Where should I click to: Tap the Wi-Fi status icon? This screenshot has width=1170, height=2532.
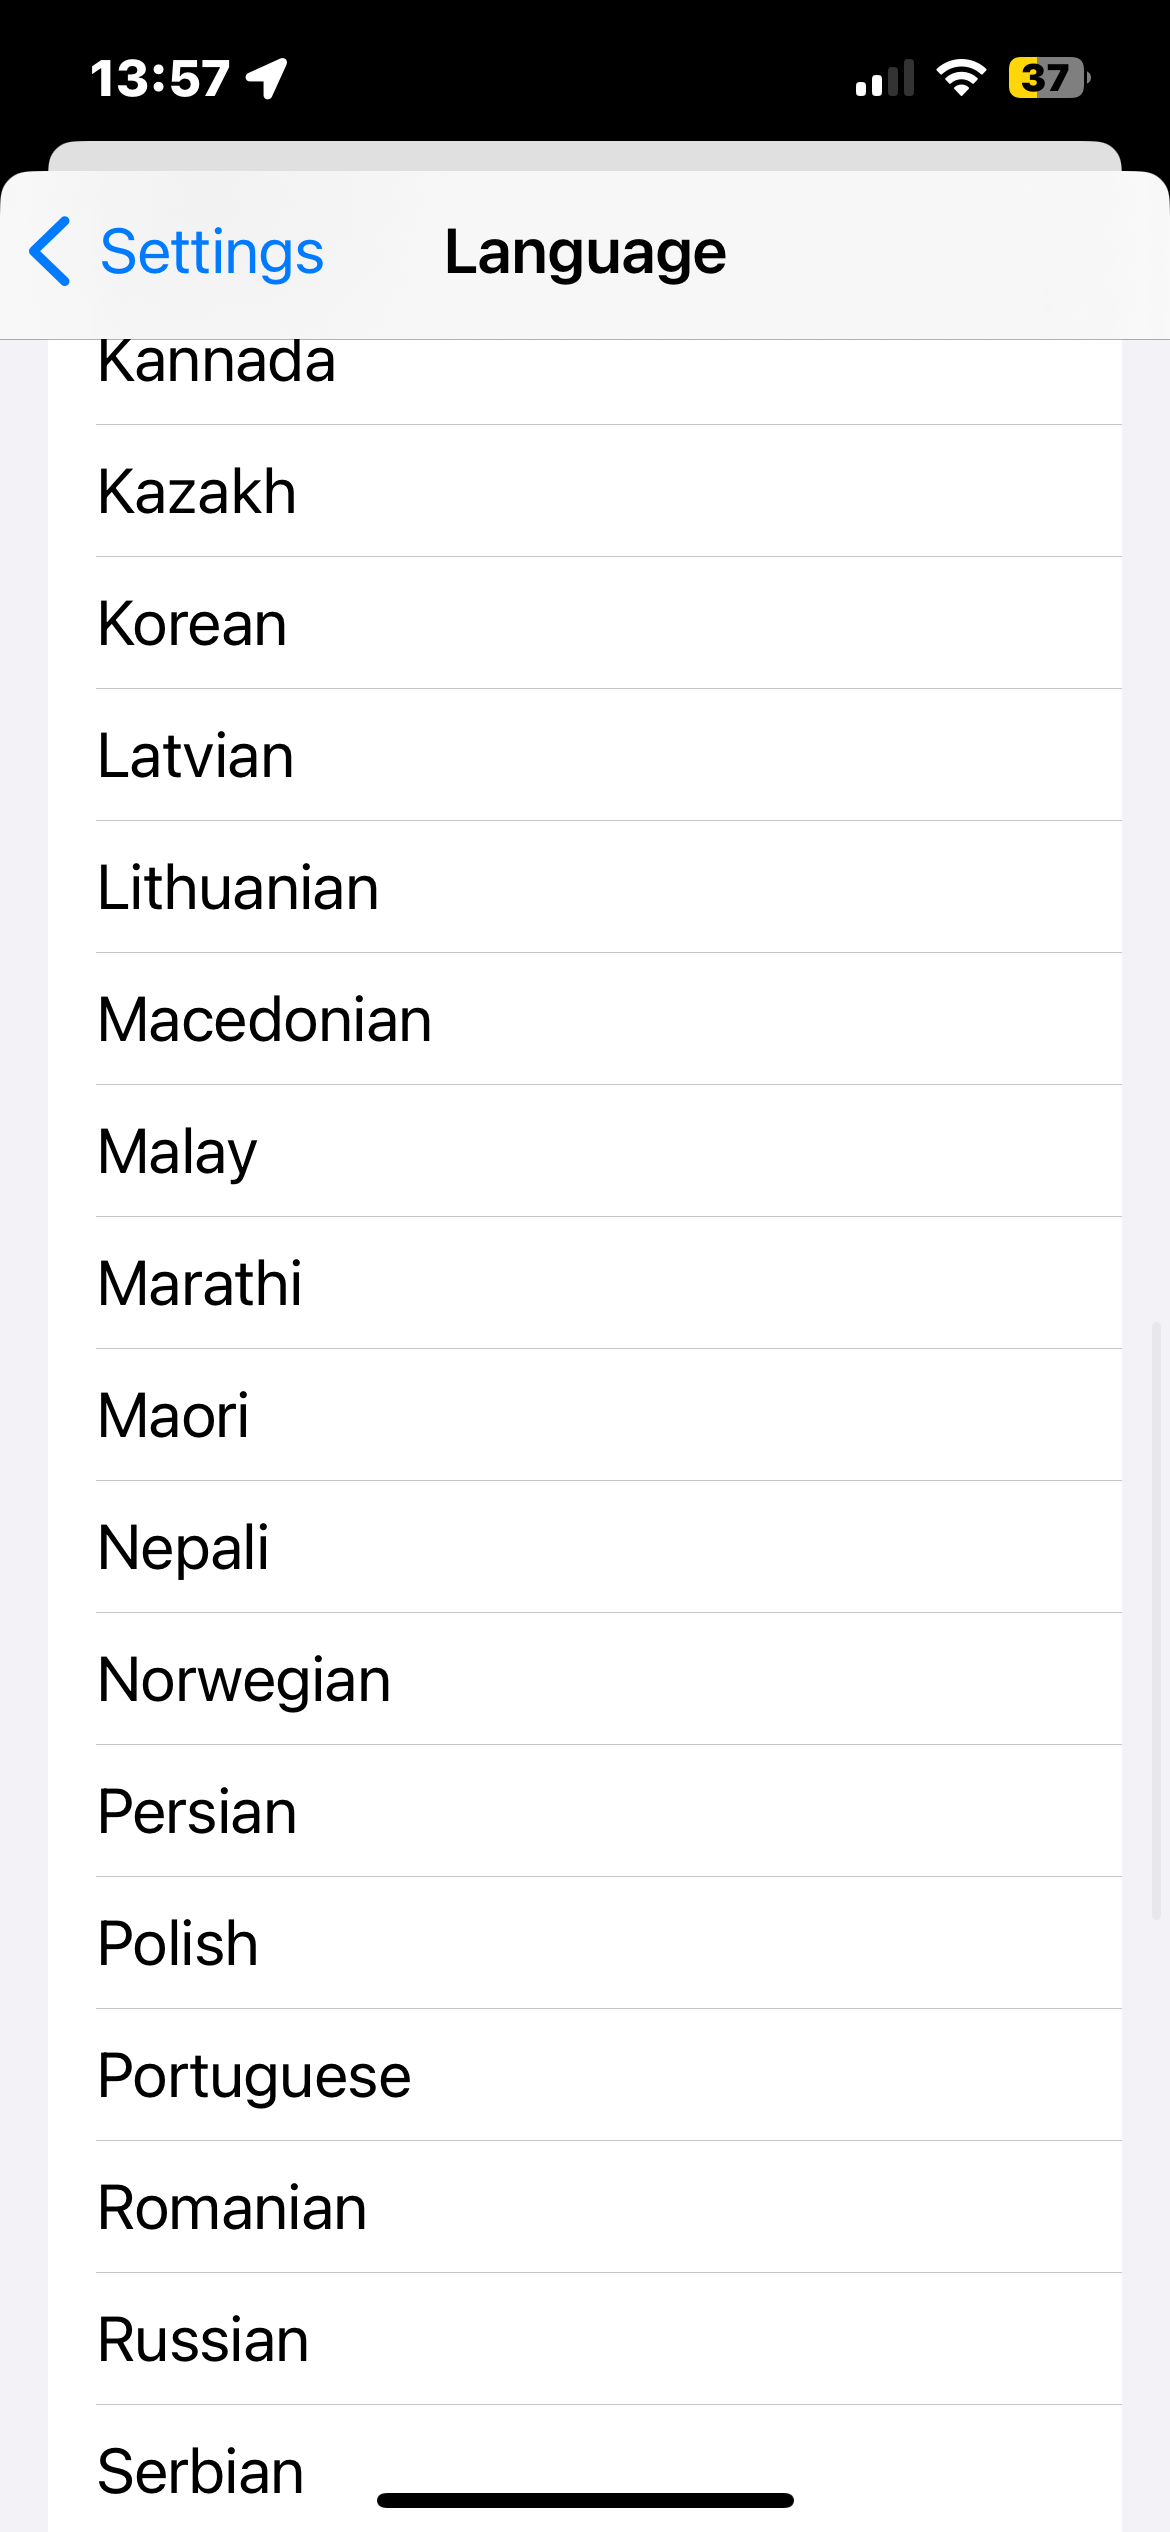961,78
